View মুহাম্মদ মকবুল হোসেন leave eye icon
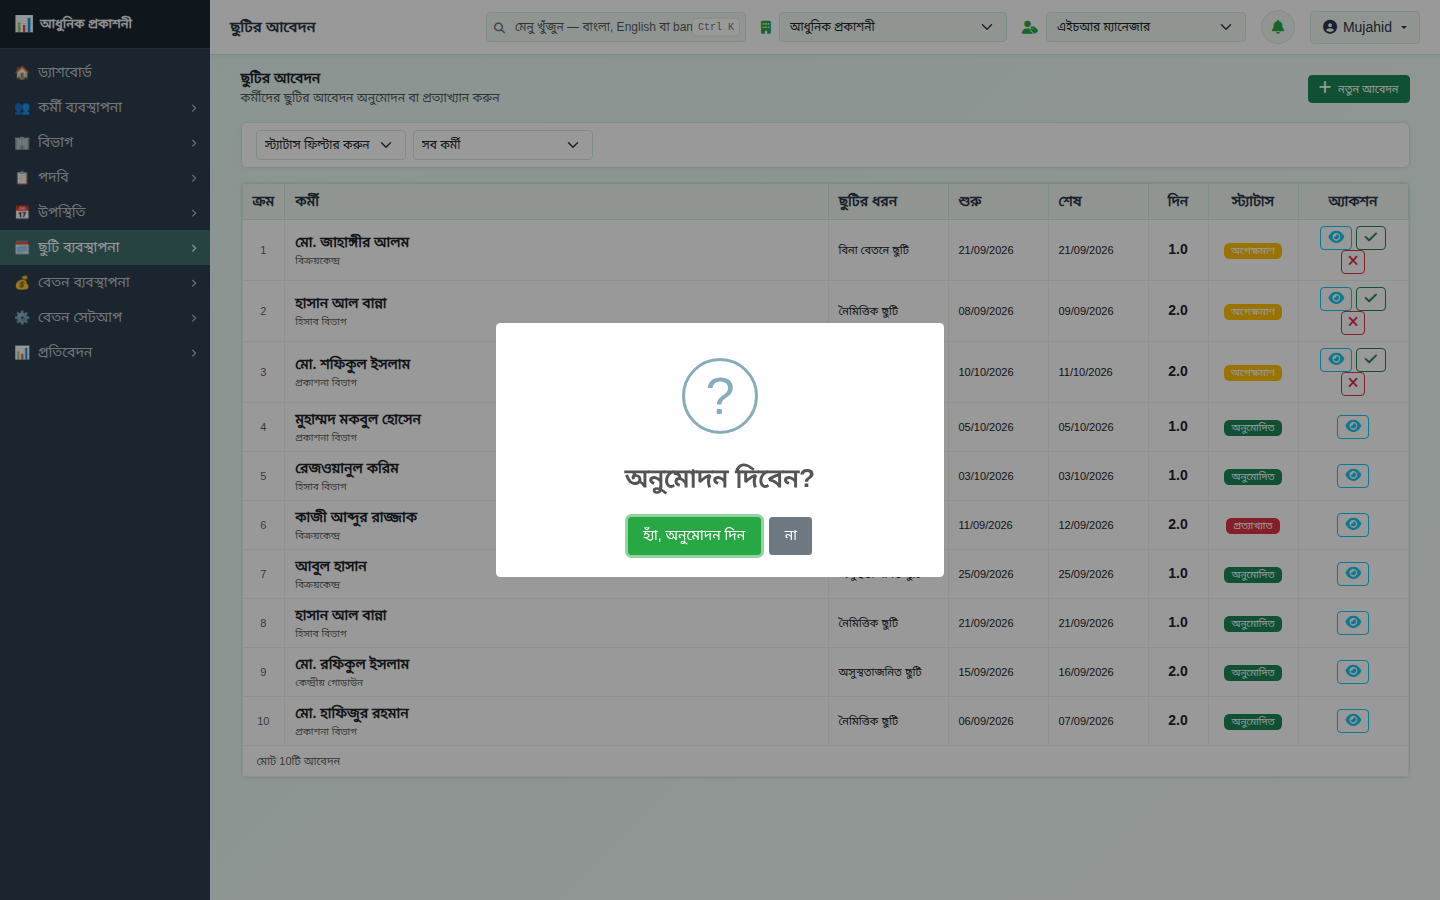This screenshot has width=1440, height=900. click(x=1353, y=427)
